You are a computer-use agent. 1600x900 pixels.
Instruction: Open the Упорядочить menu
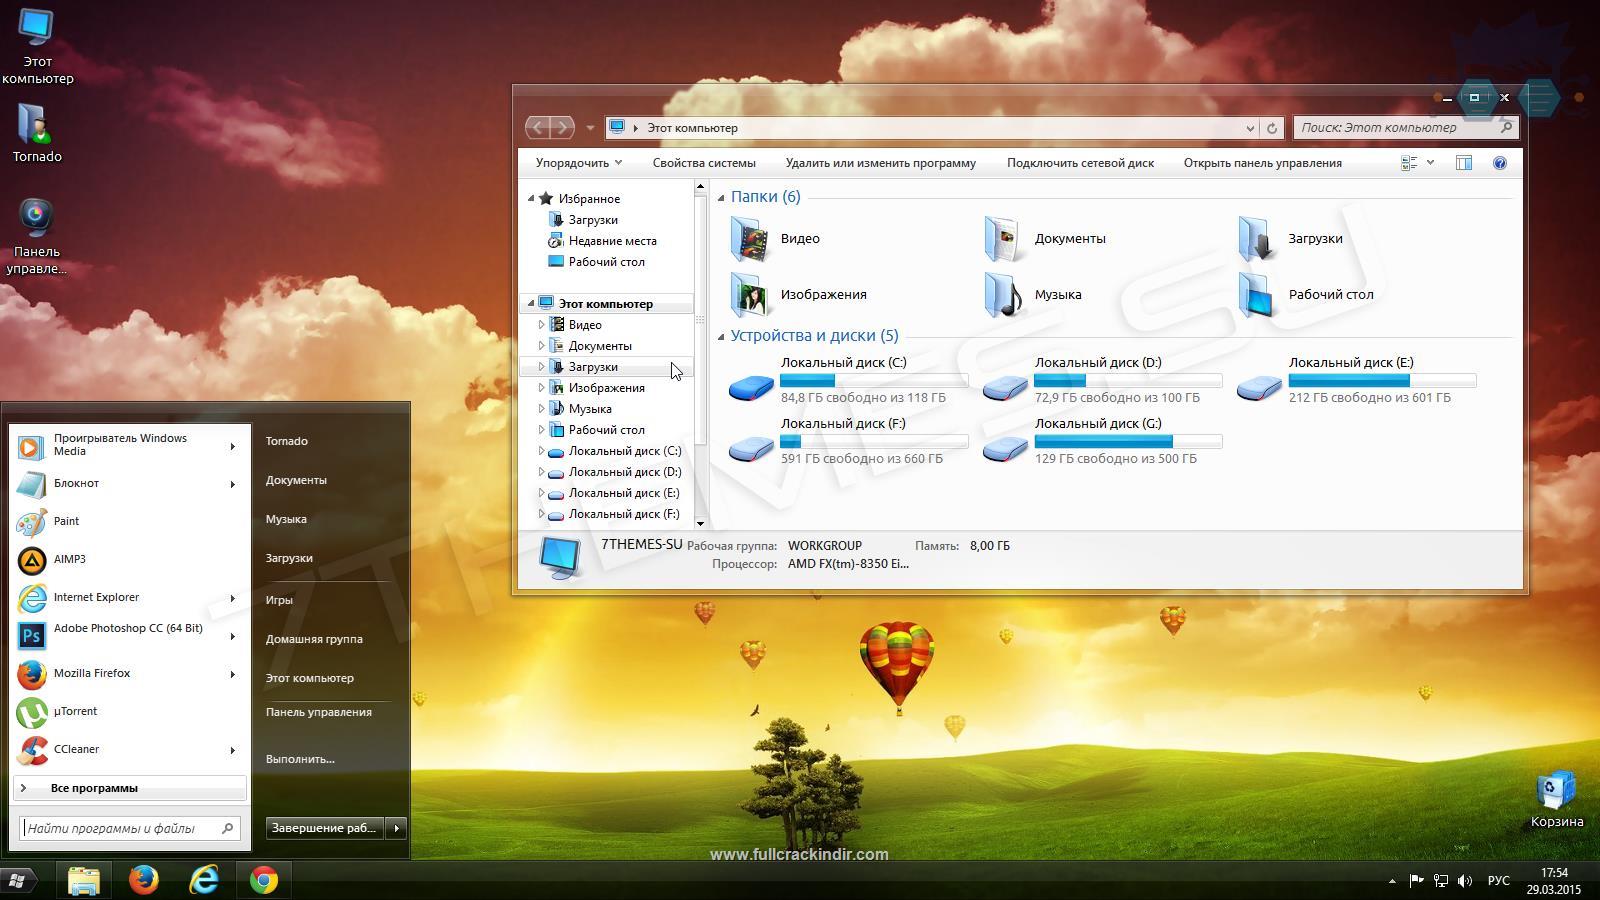(x=578, y=163)
